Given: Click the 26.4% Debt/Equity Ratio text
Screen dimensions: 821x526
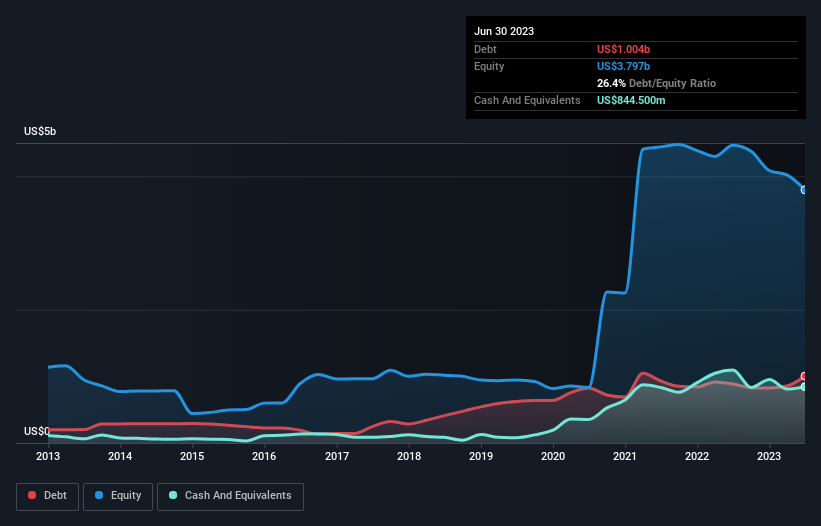Looking at the screenshot, I should (x=656, y=83).
